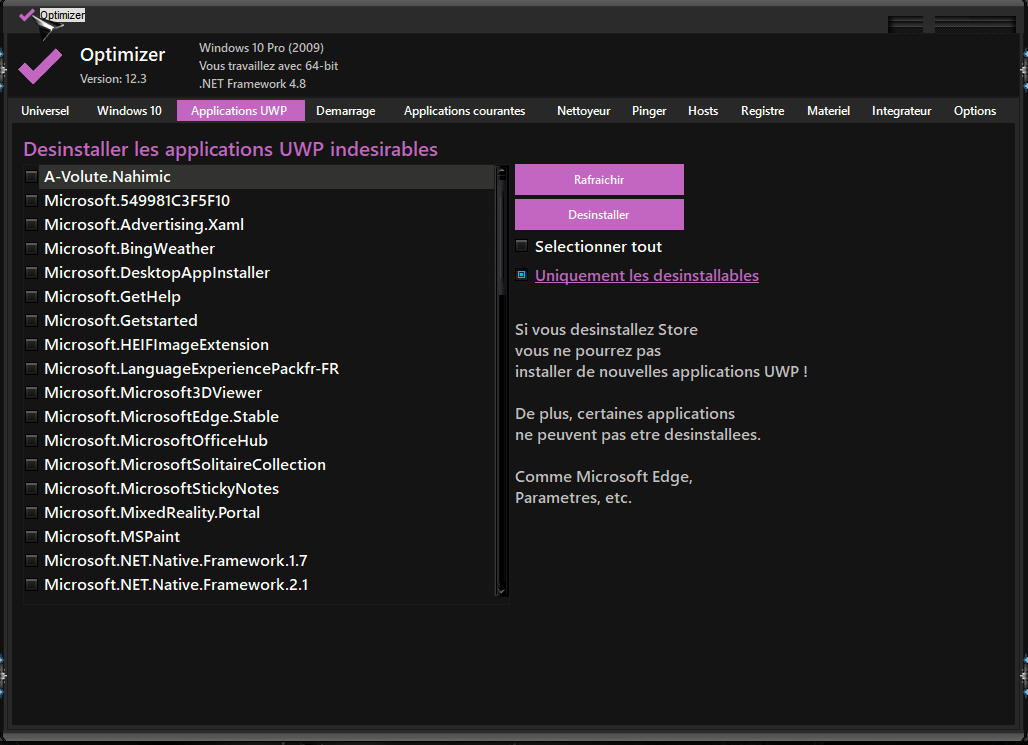1028x745 pixels.
Task: Click the small Optimizer title bar icon
Action: coord(27,15)
